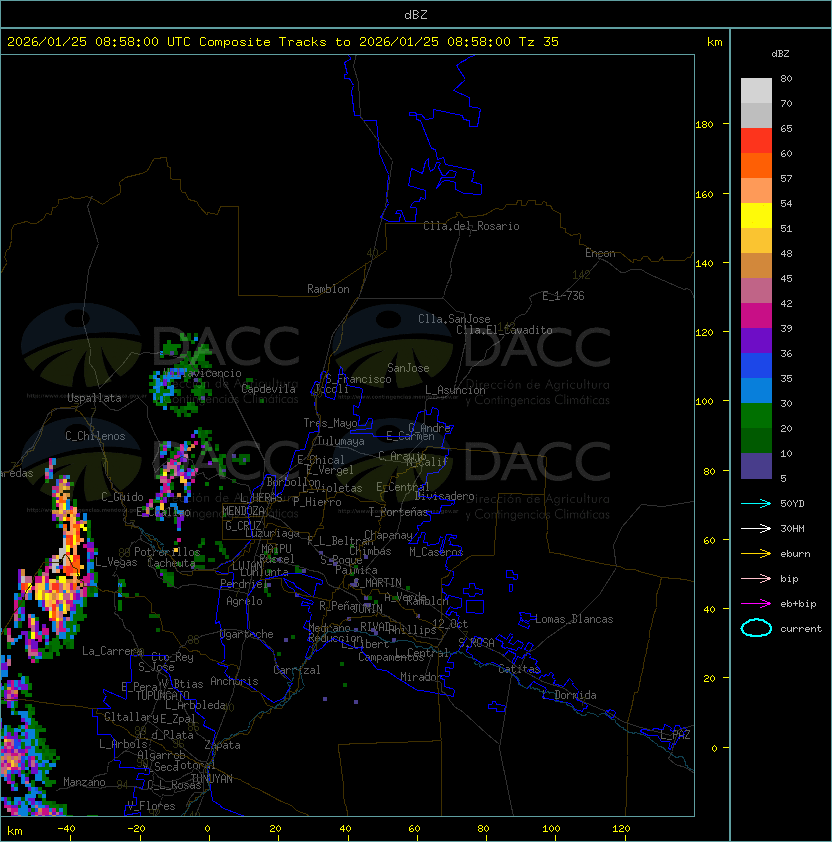This screenshot has height=842, width=832.
Task: Click the C_Guido place label
Action: click(x=122, y=497)
